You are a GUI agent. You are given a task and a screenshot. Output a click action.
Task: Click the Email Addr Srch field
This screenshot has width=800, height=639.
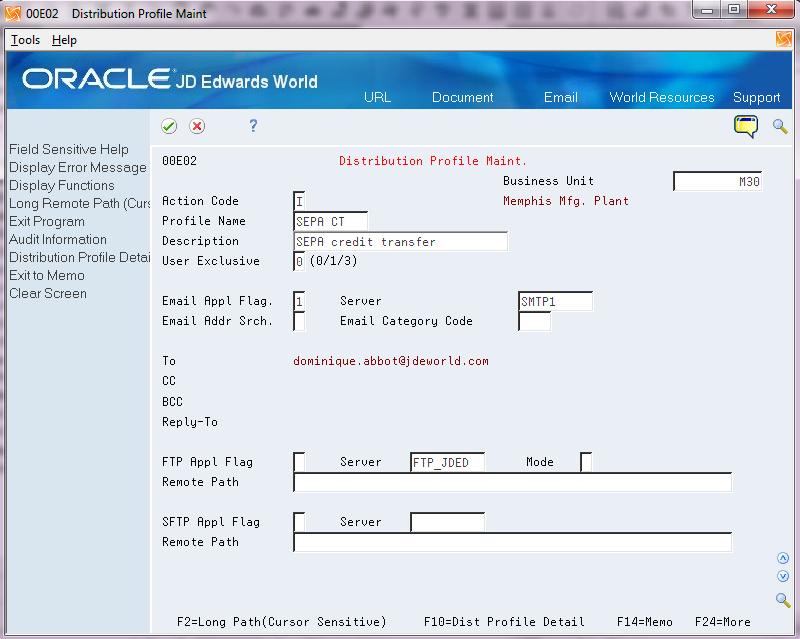point(299,322)
